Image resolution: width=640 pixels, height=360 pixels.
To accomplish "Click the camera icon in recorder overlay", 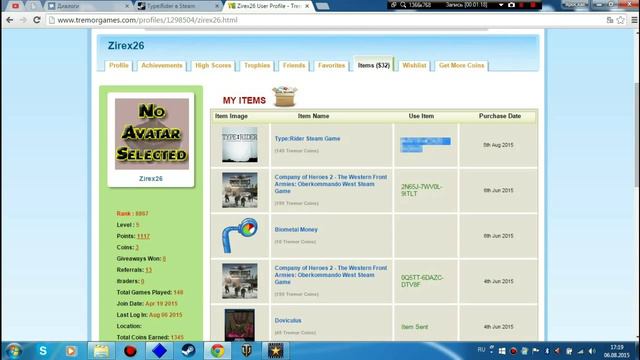I will [511, 5].
